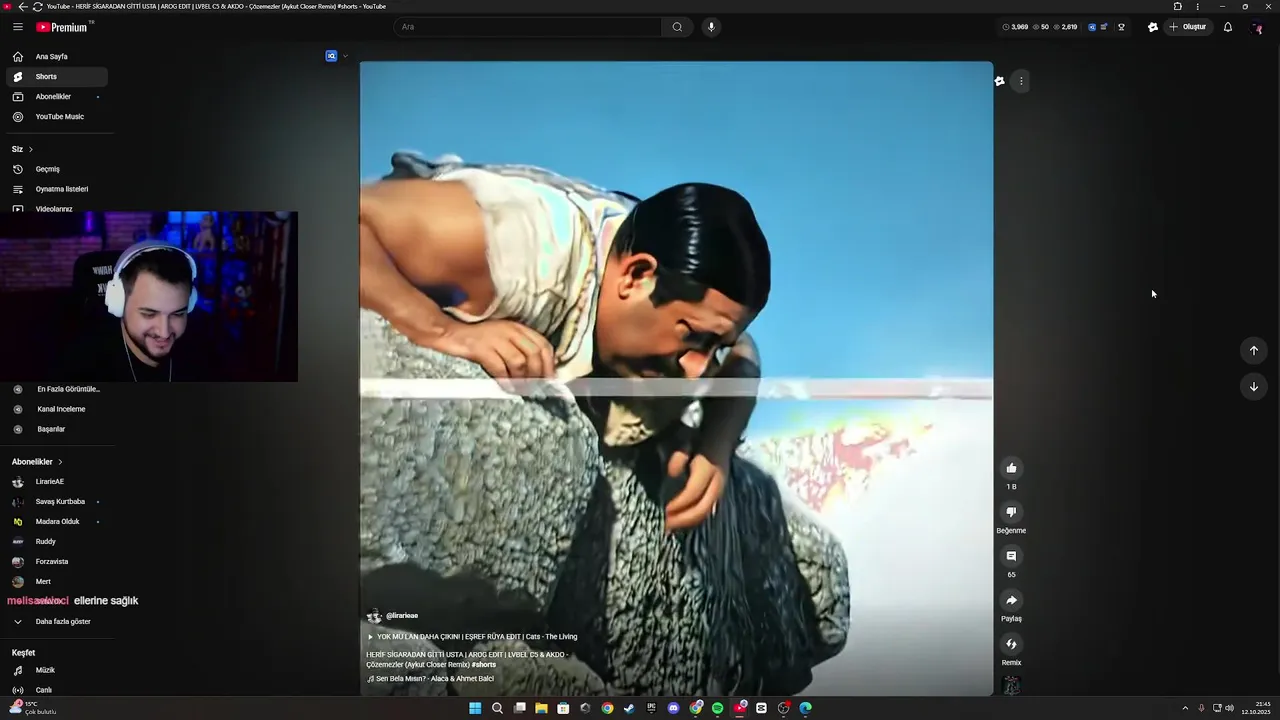This screenshot has width=1280, height=720.
Task: Open related video YOK MU LAN DAHA ÇIKIN
Action: (x=472, y=637)
